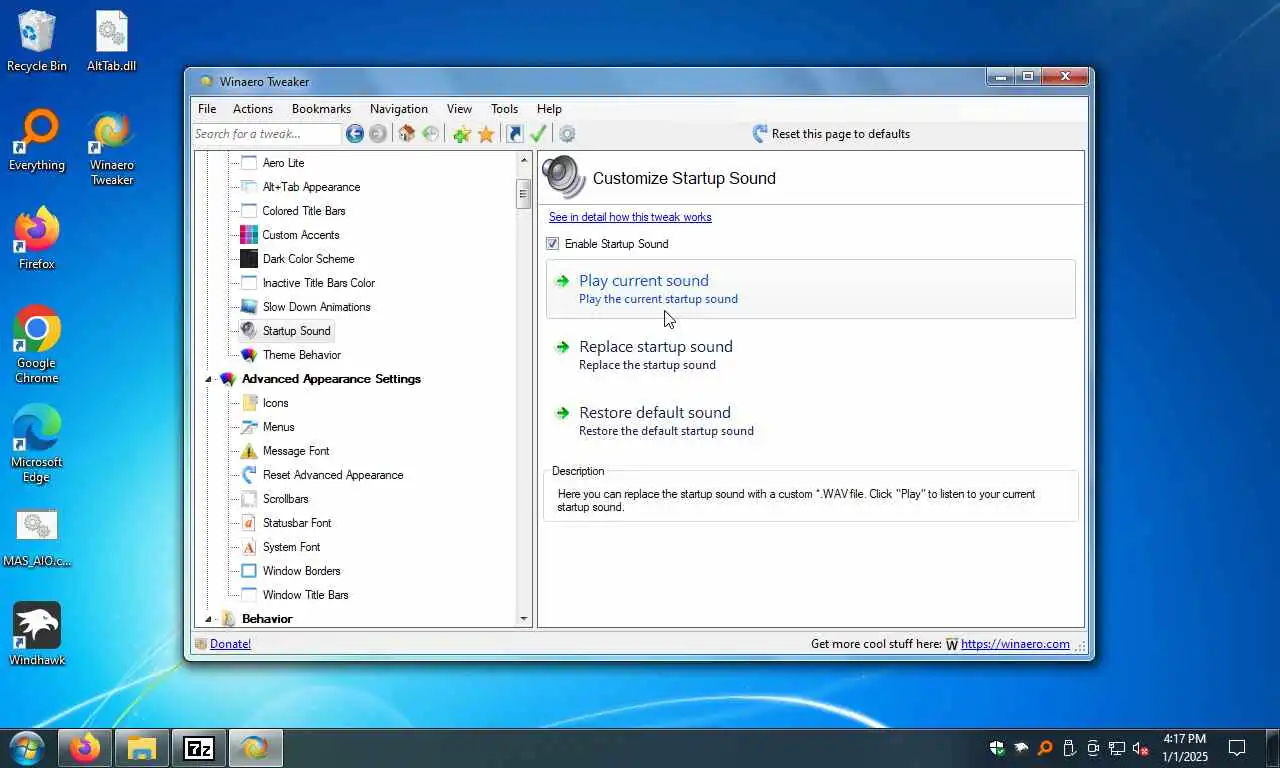This screenshot has height=768, width=1280.
Task: Open settings via the gear toolbar icon
Action: tap(567, 134)
